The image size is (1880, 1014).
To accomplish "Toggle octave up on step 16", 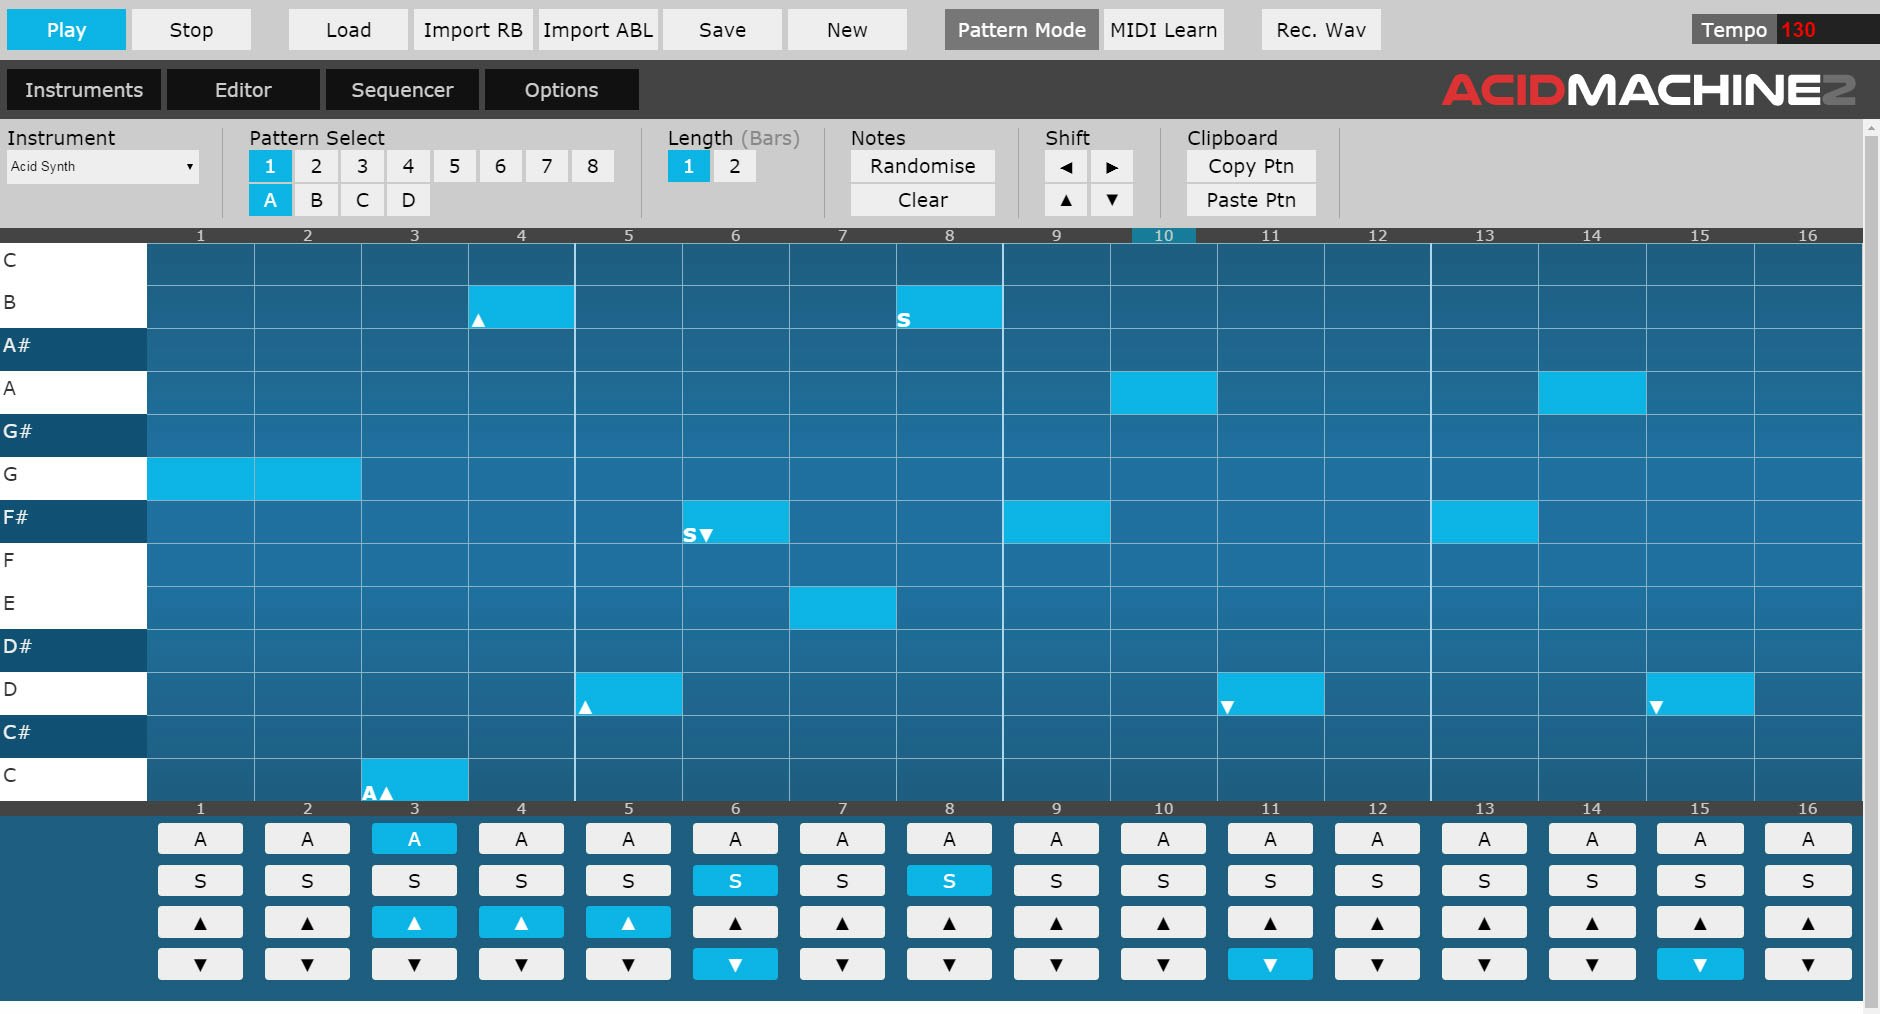I will [x=1808, y=923].
